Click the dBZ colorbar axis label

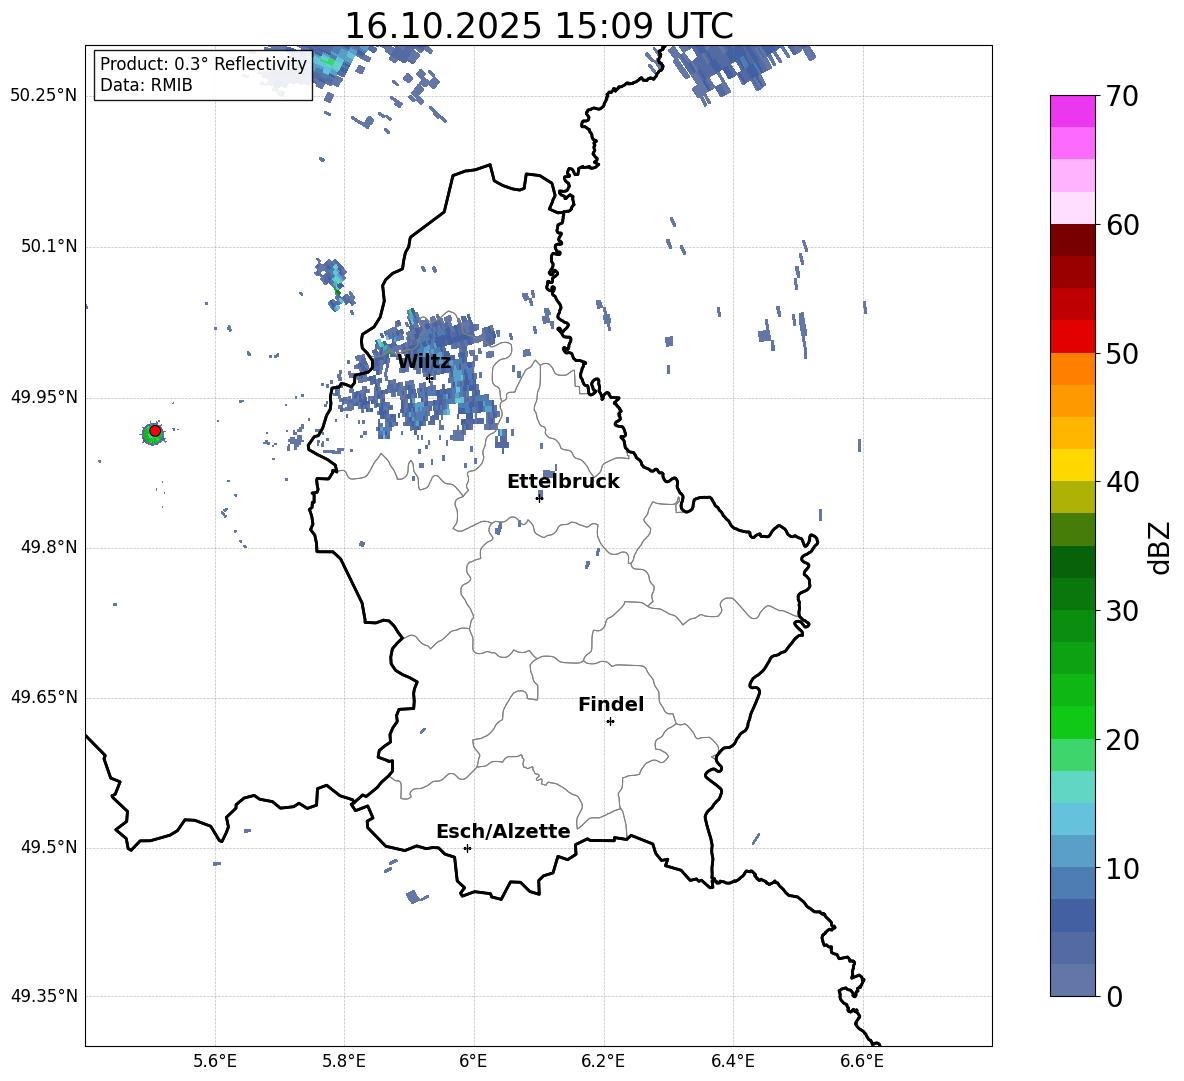tap(1161, 547)
